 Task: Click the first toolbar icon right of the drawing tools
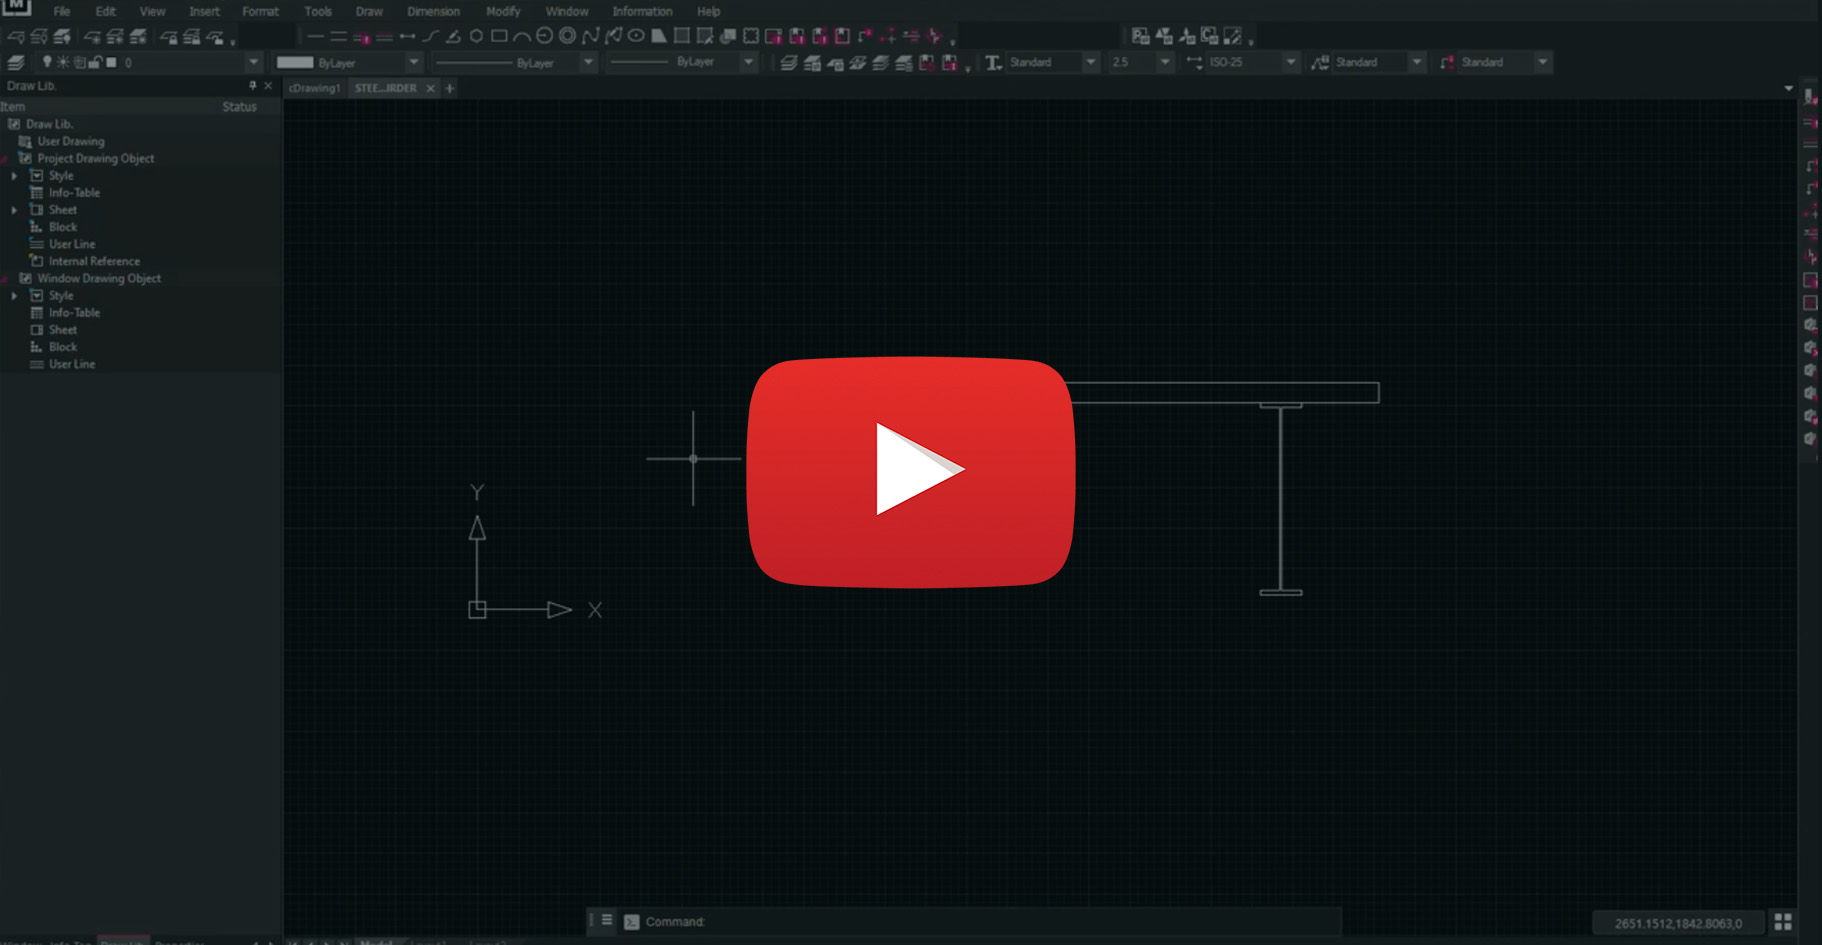[1140, 36]
